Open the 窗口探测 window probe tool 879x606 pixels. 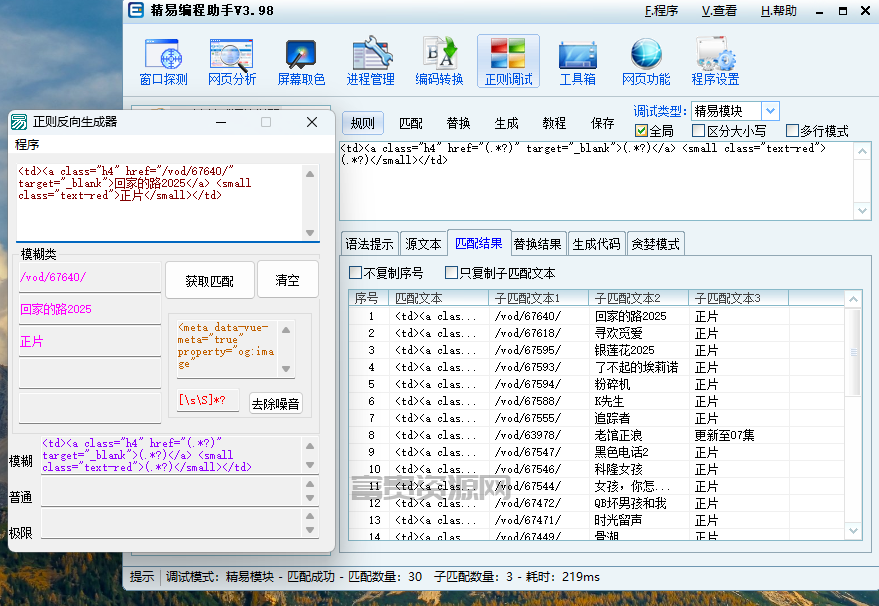click(x=163, y=62)
